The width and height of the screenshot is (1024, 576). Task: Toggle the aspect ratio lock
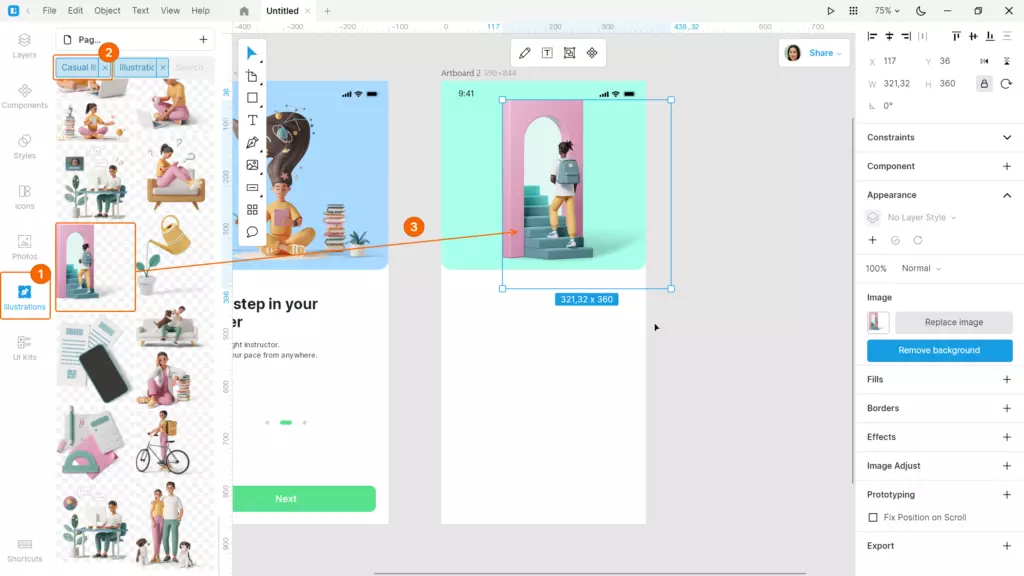tap(984, 84)
